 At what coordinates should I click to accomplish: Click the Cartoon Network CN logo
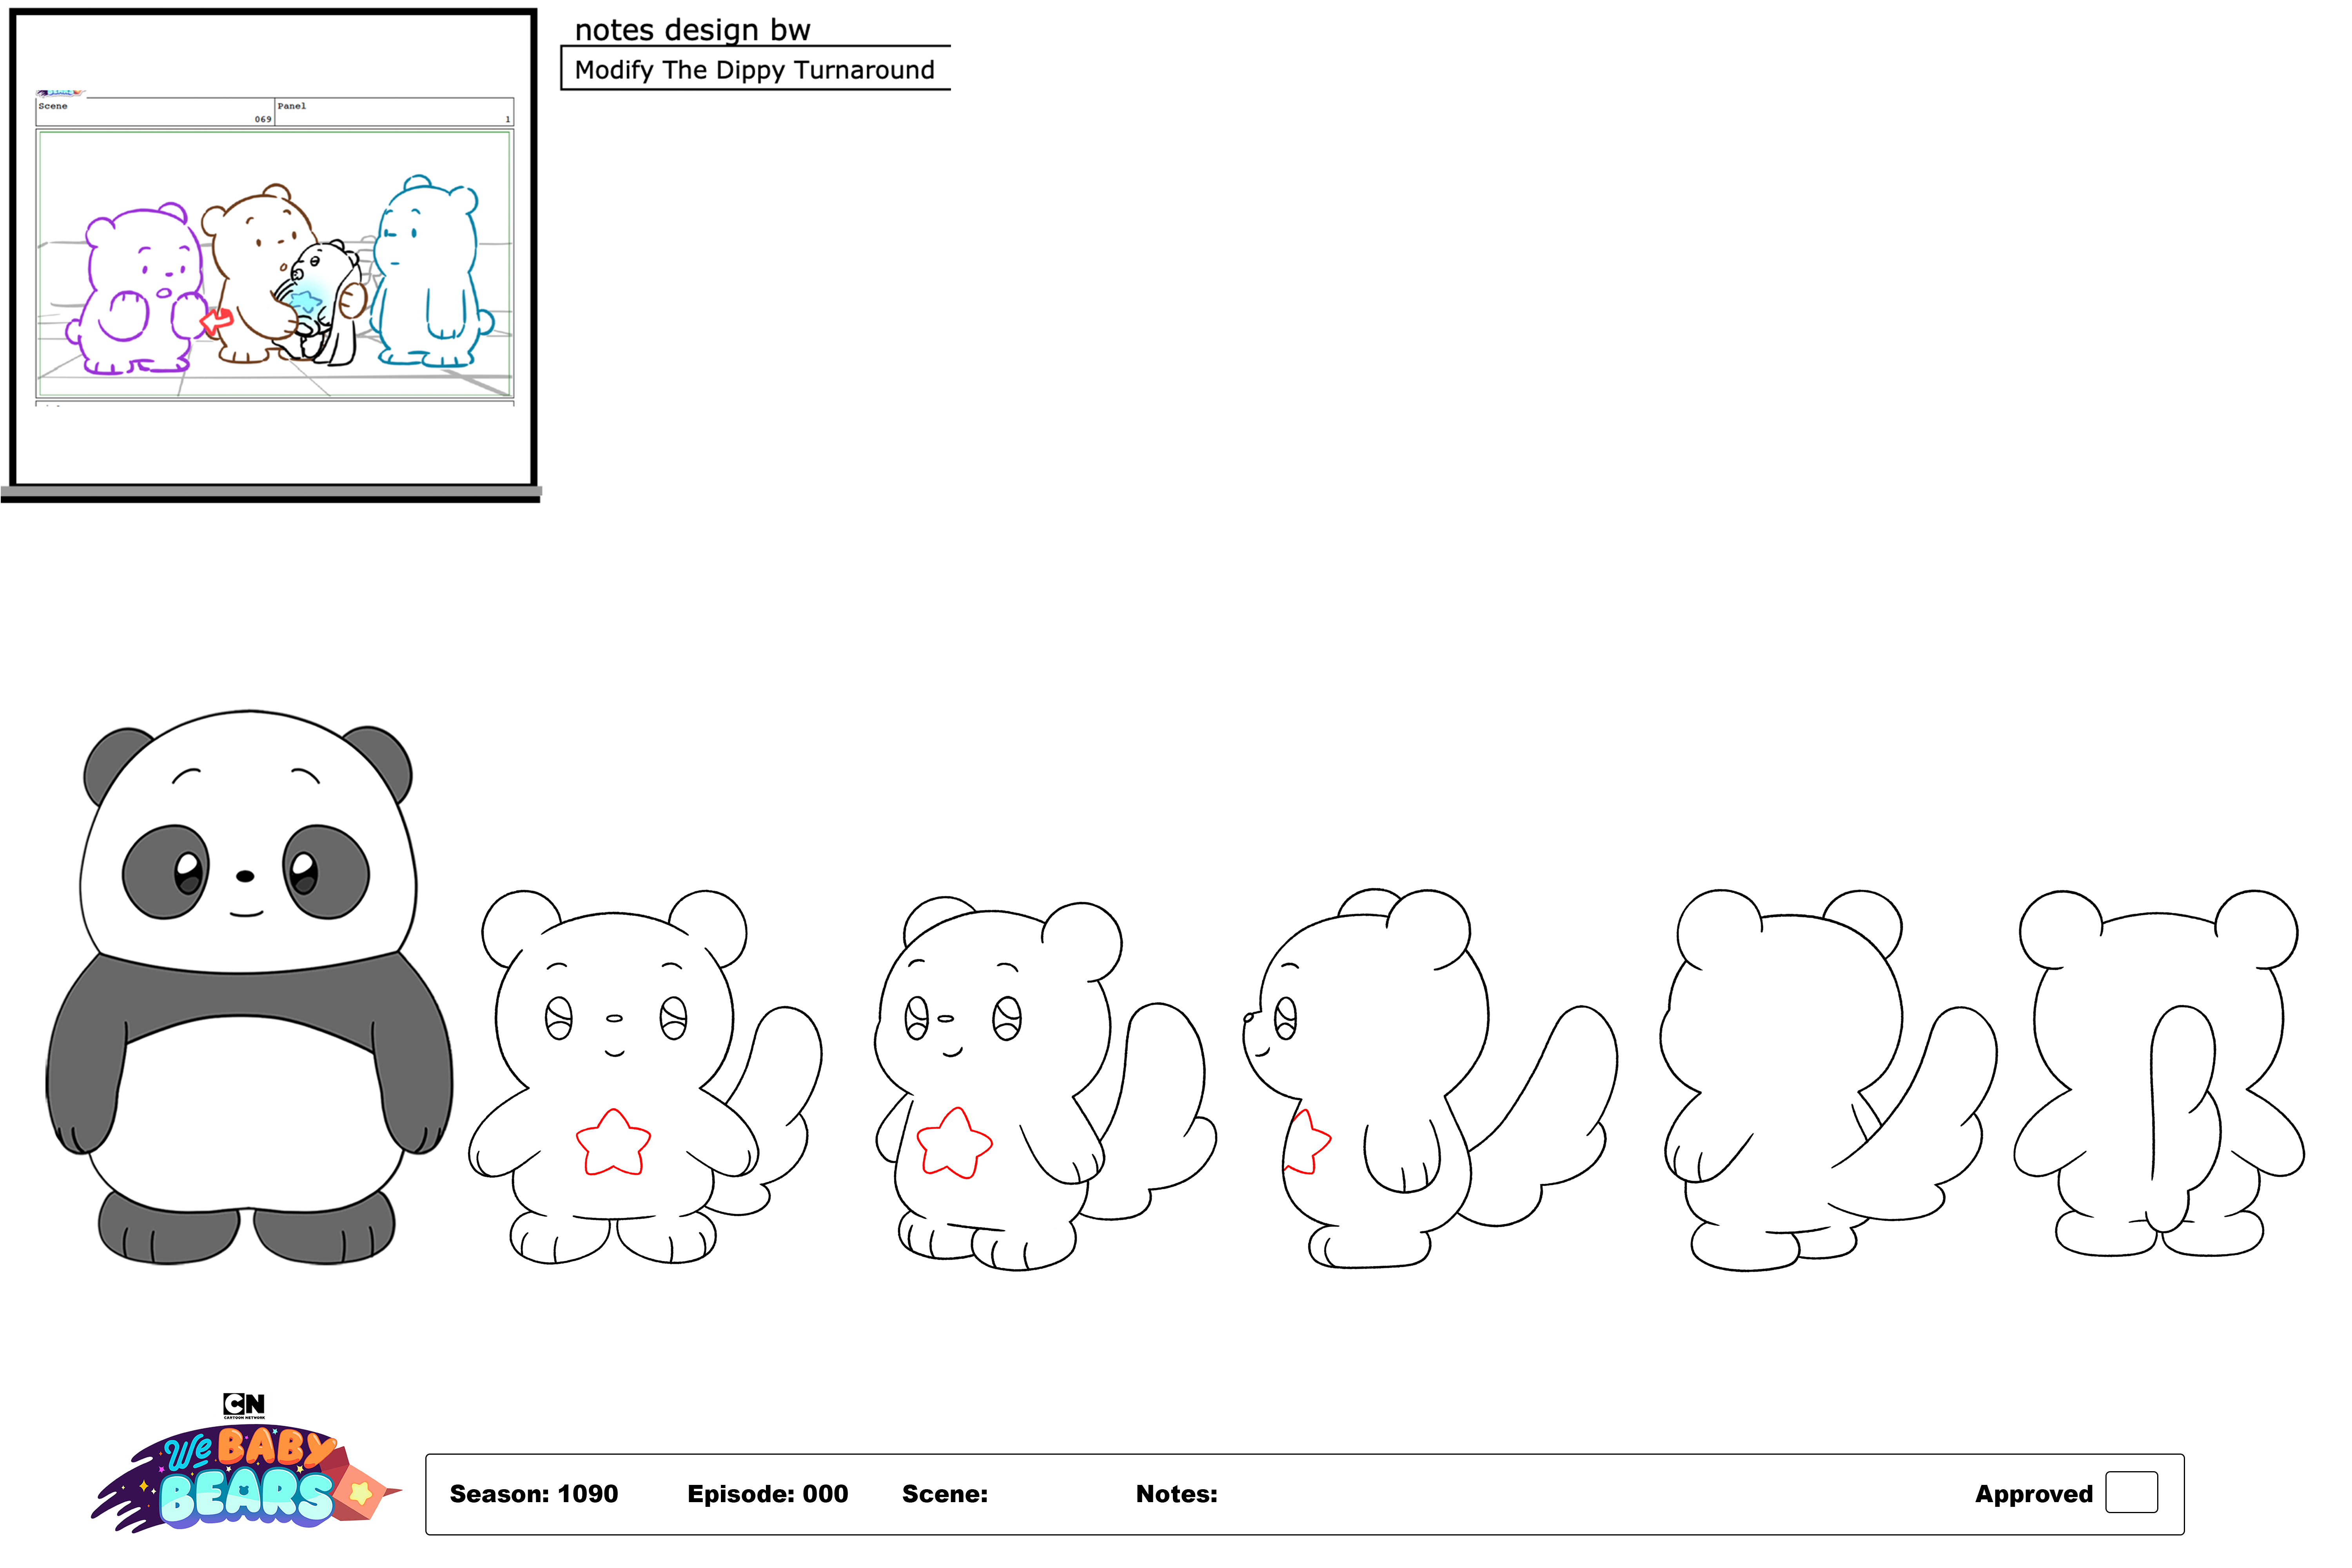coord(244,1404)
